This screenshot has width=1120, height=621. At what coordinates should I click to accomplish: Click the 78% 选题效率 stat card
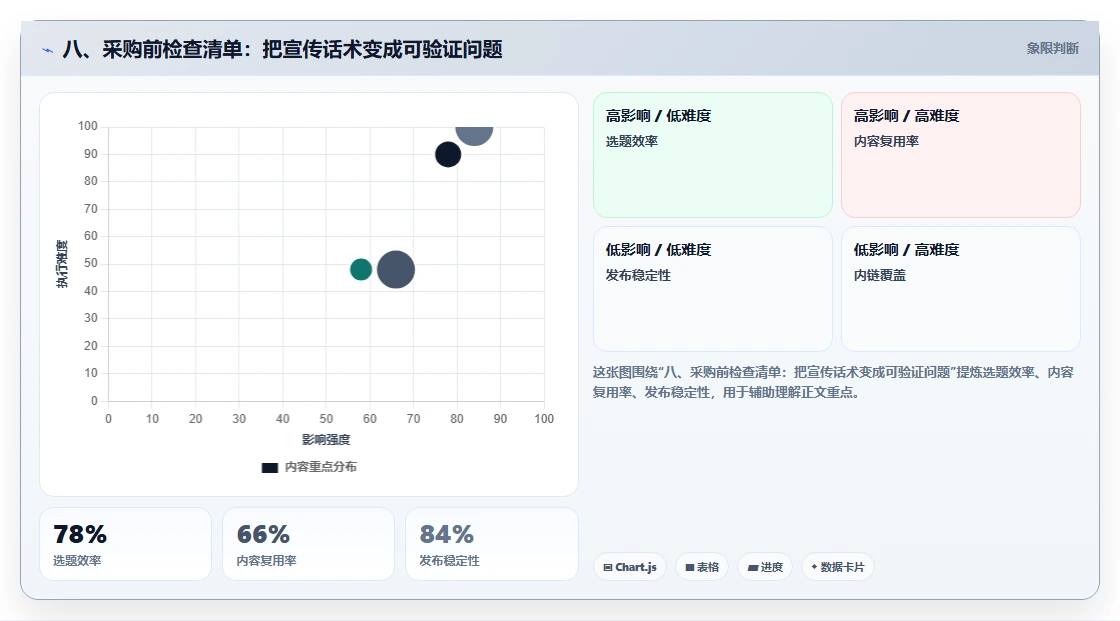125,544
